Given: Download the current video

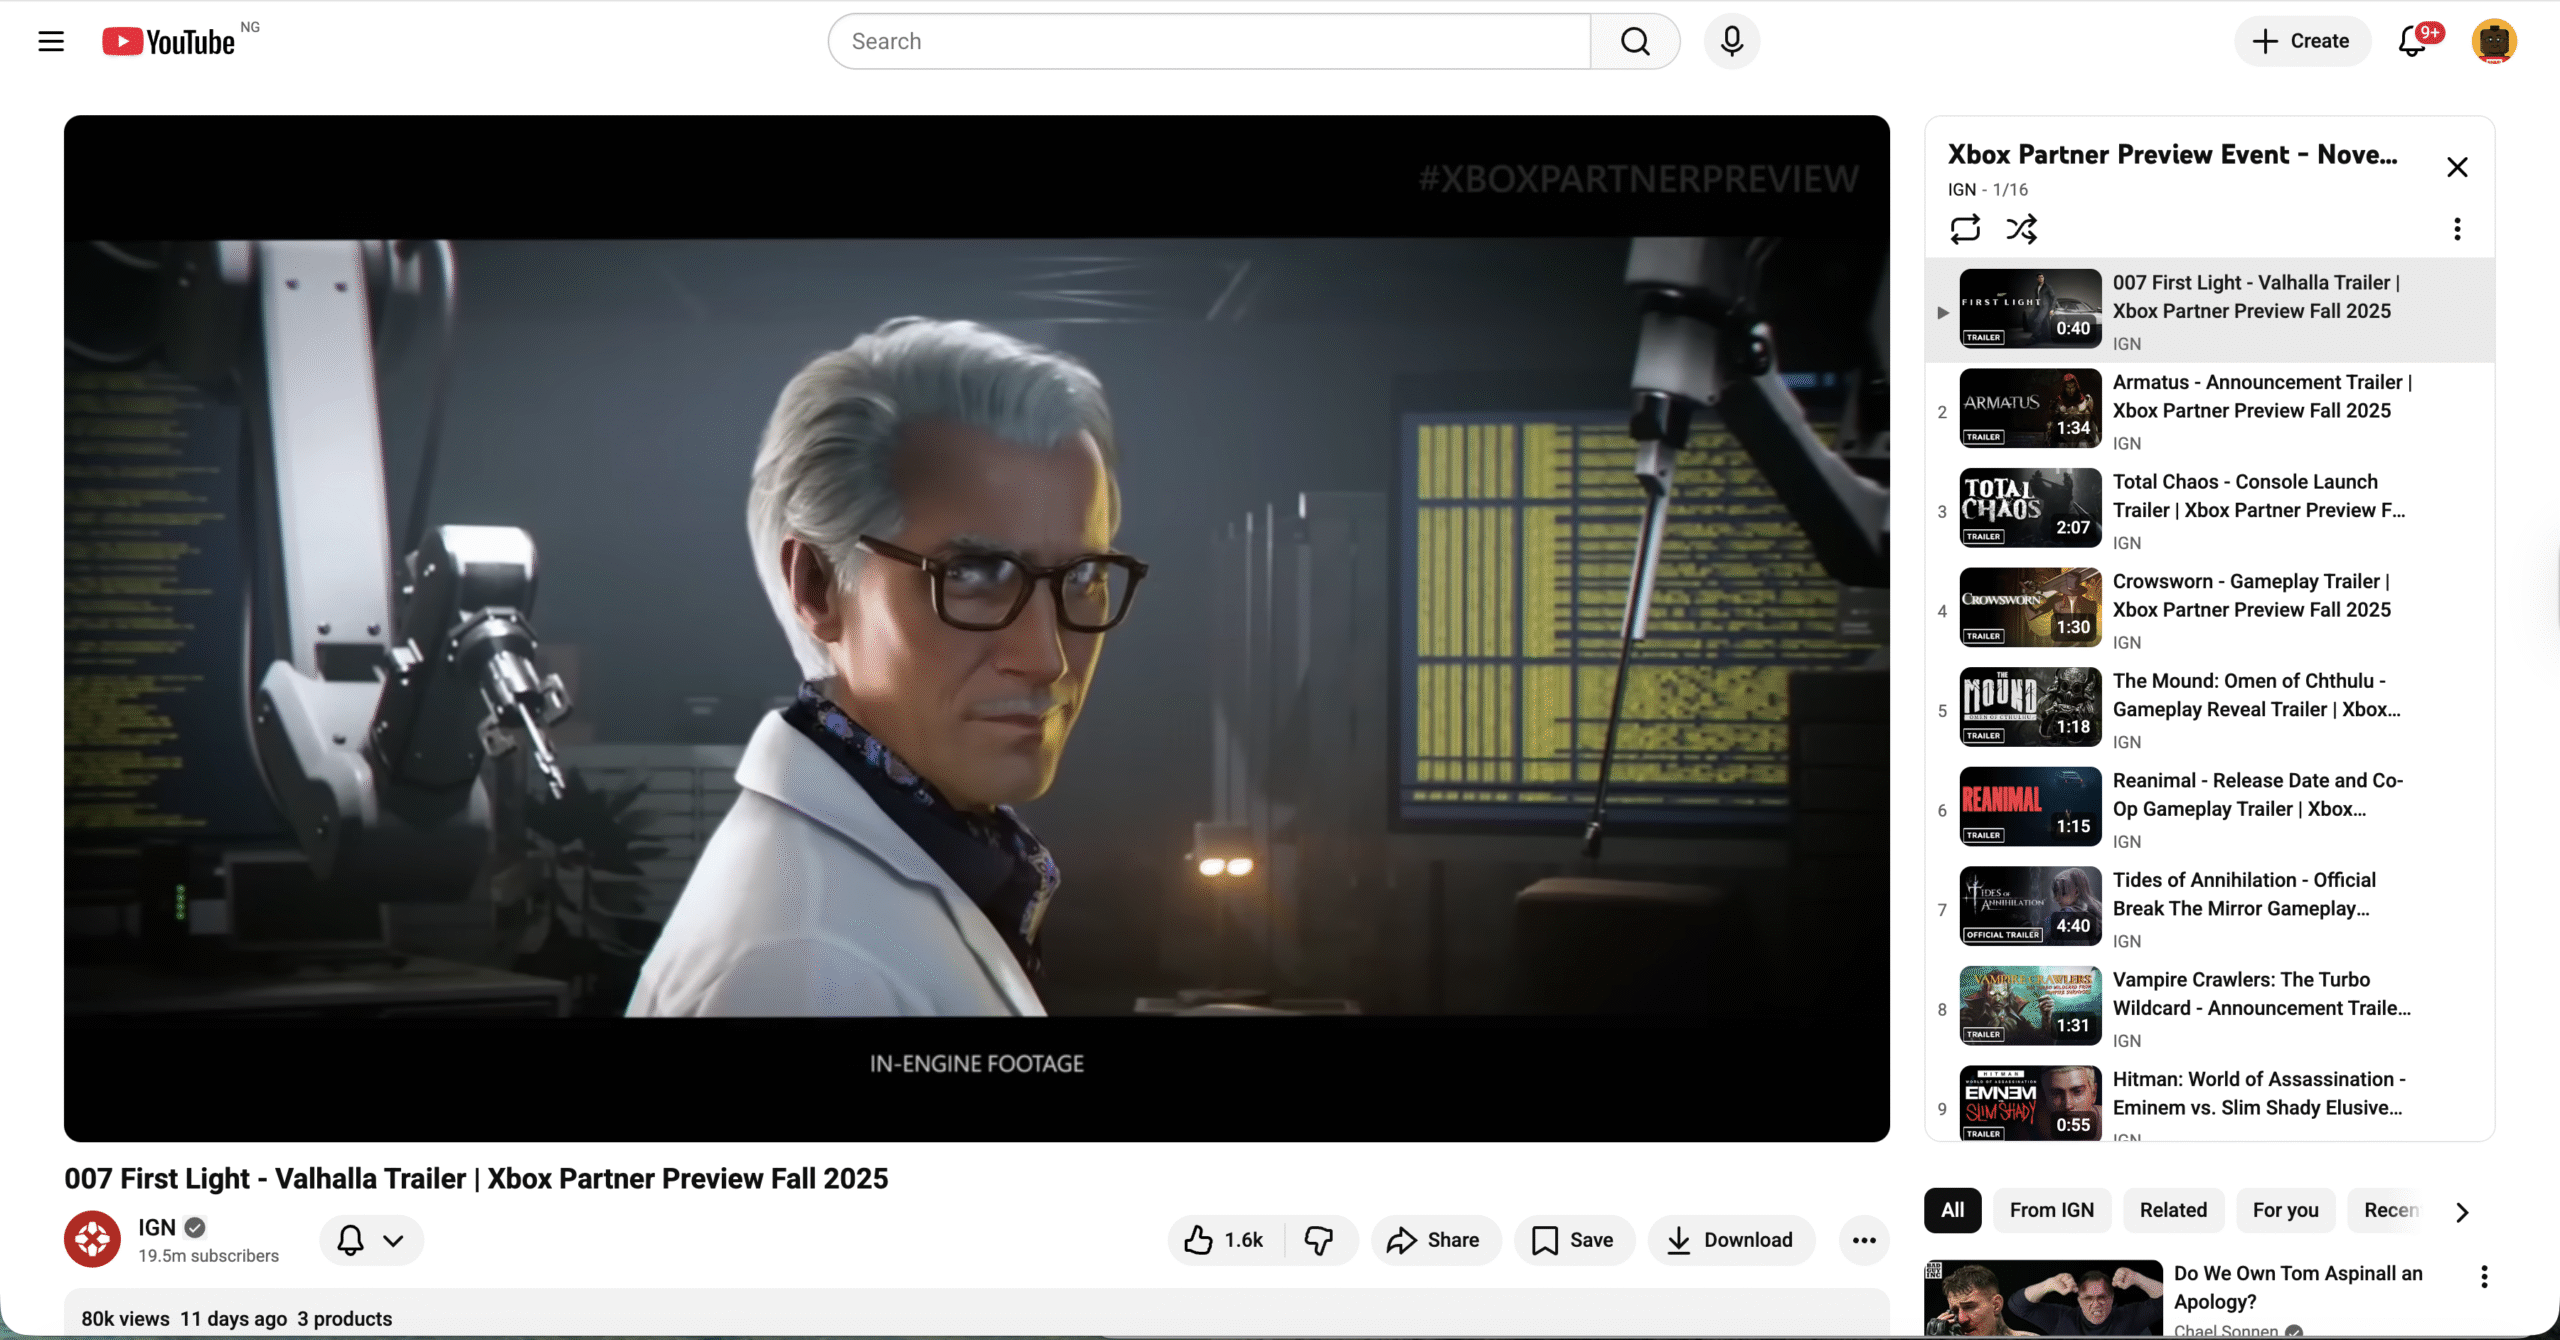Looking at the screenshot, I should coord(1731,1240).
